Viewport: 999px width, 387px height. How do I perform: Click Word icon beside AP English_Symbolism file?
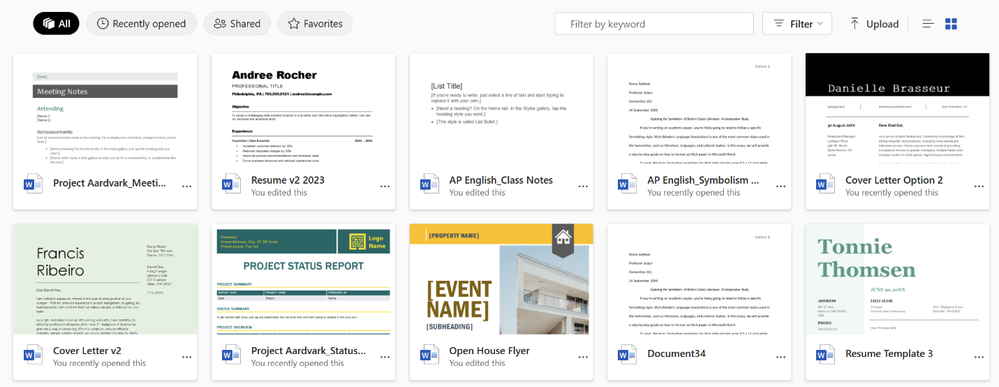pyautogui.click(x=627, y=184)
